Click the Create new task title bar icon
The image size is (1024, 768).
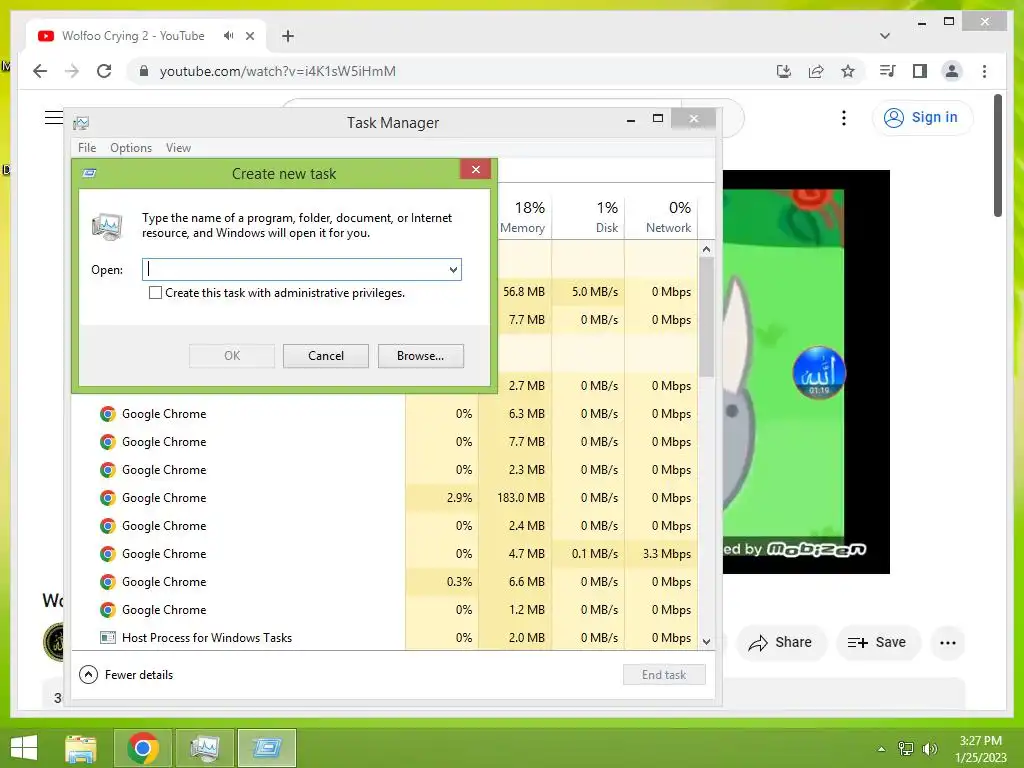(x=89, y=174)
